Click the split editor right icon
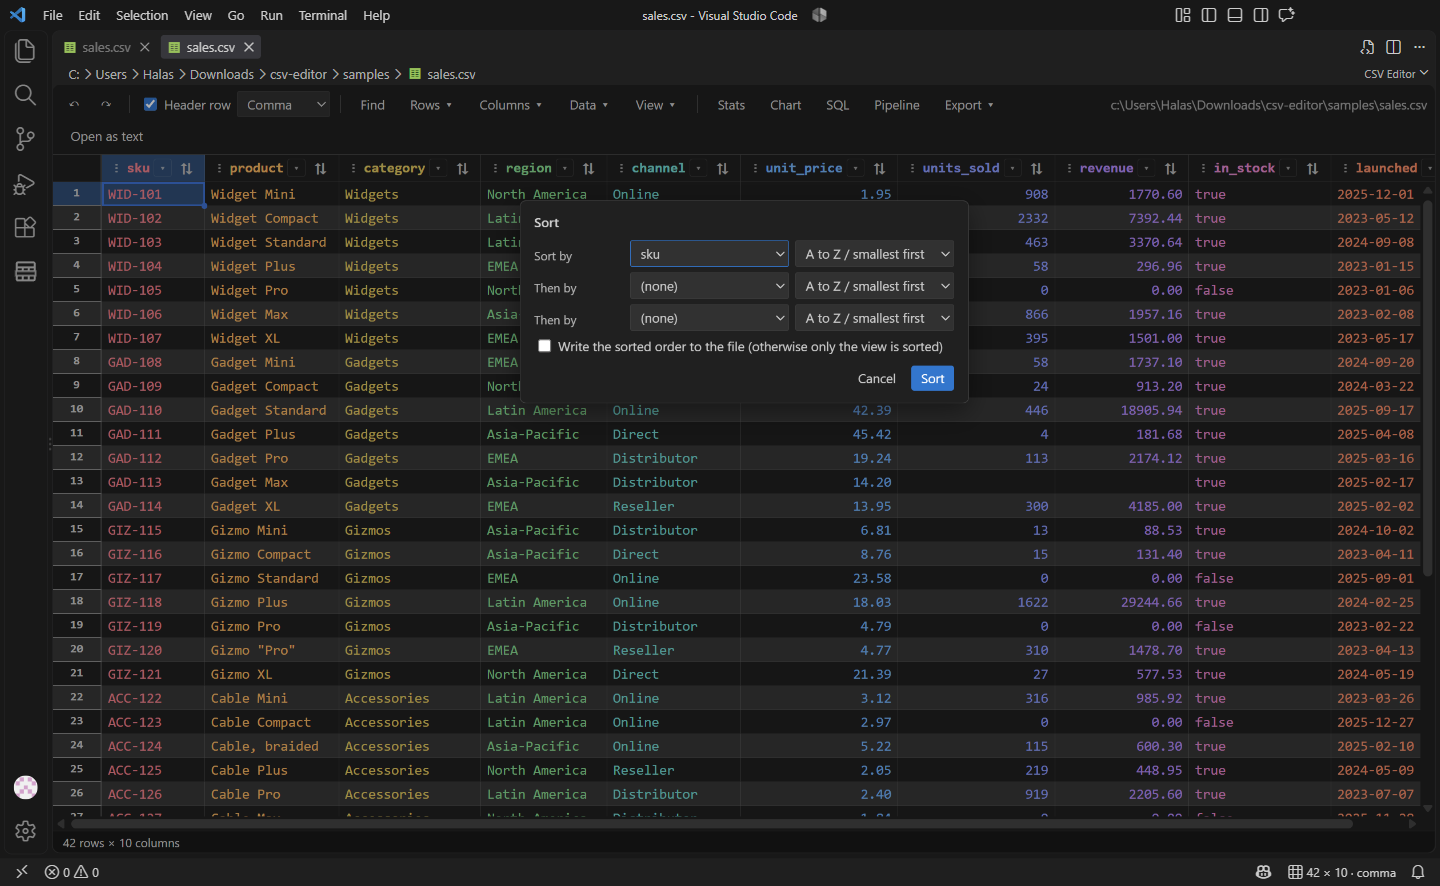The width and height of the screenshot is (1440, 886). pyautogui.click(x=1393, y=47)
